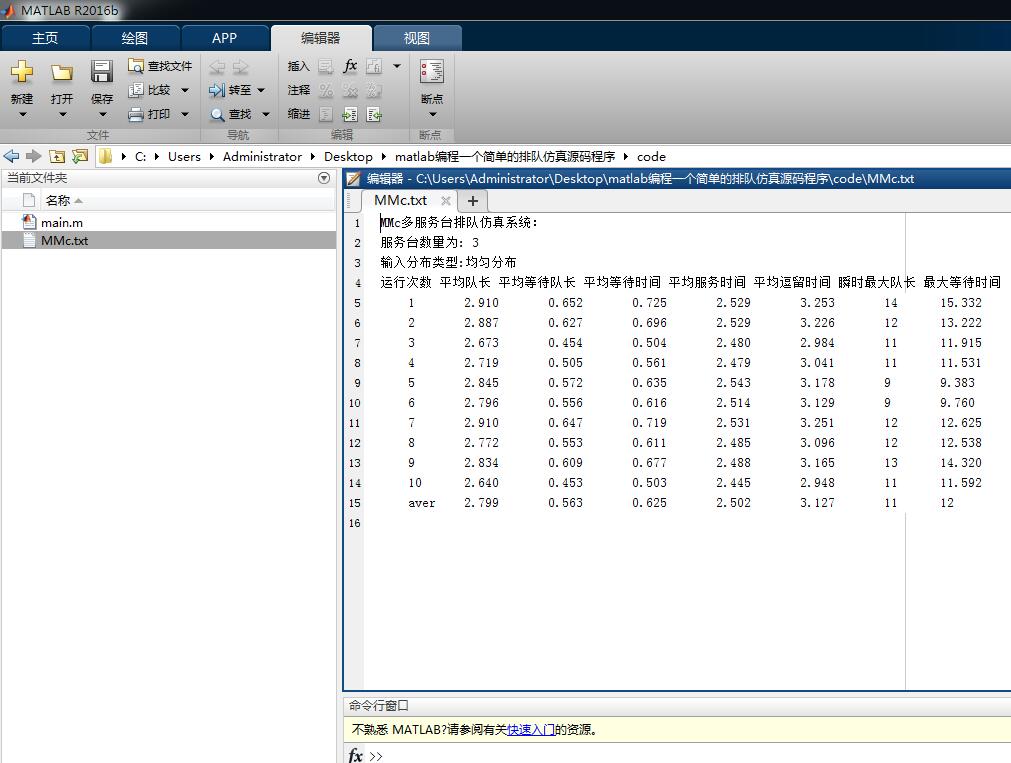Click the percent comment icon beside 注释
Viewport: 1011px width, 763px height.
(326, 90)
